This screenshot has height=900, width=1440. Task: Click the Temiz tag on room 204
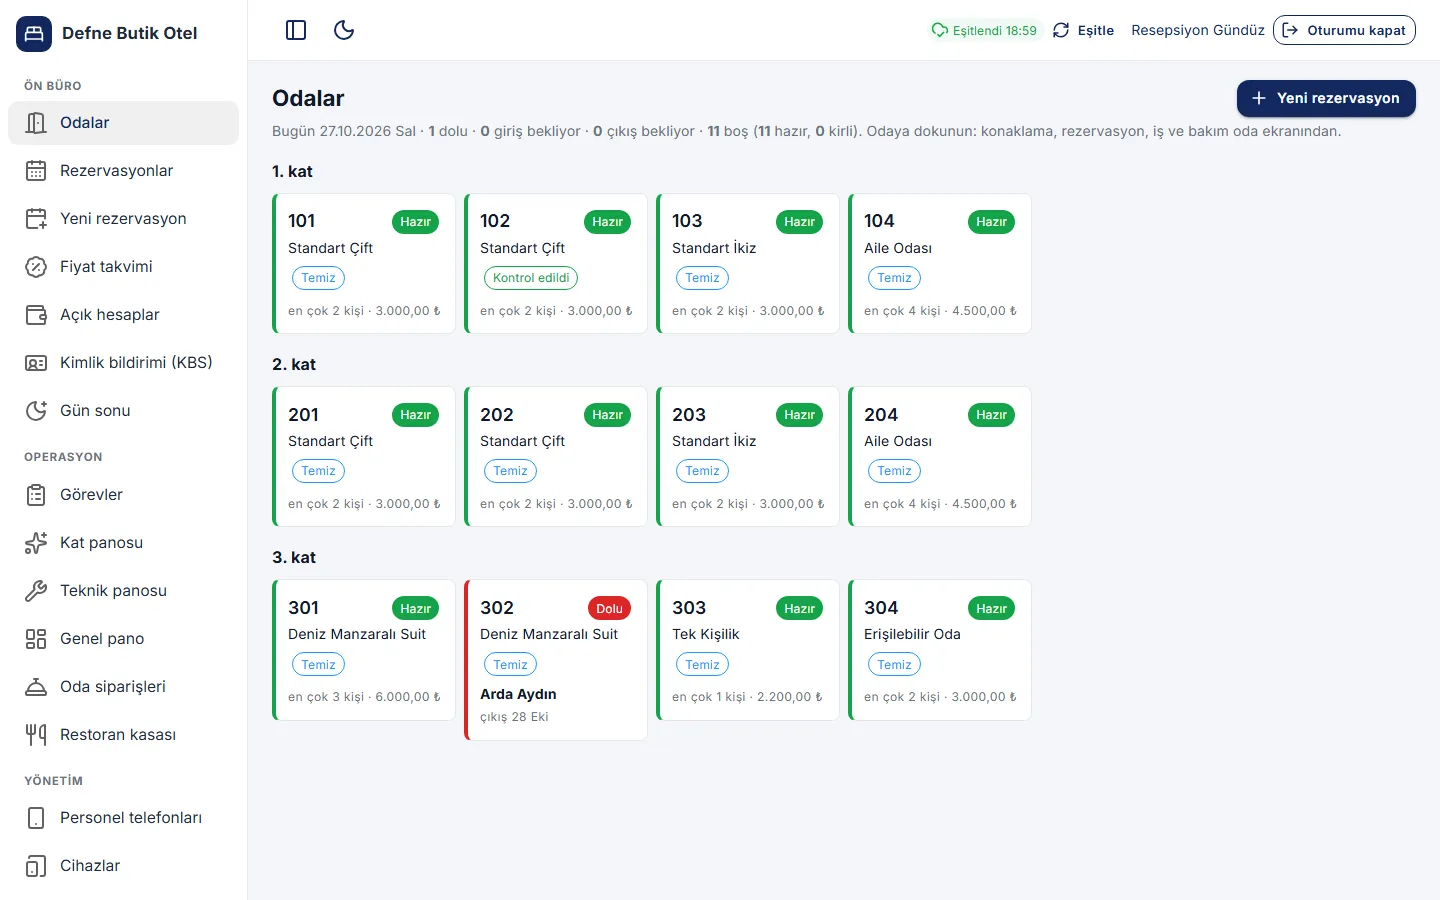(894, 471)
